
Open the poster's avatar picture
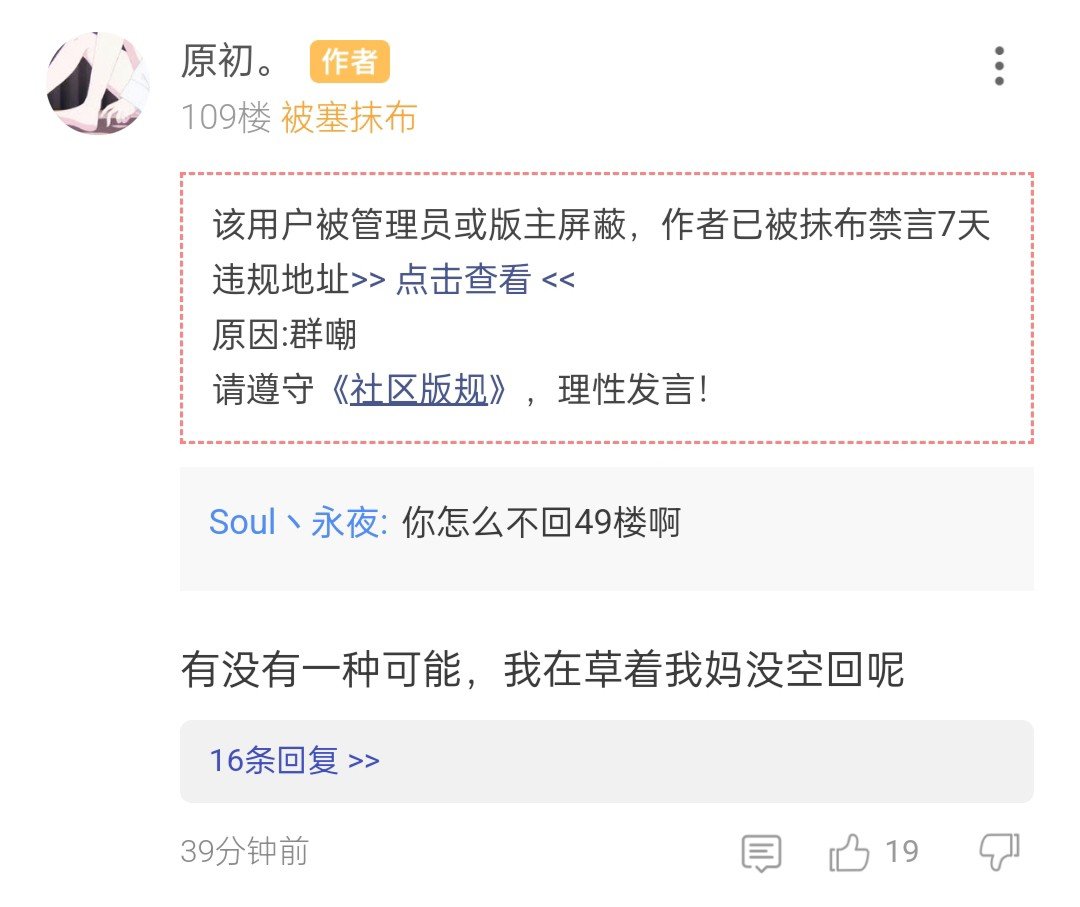(97, 83)
